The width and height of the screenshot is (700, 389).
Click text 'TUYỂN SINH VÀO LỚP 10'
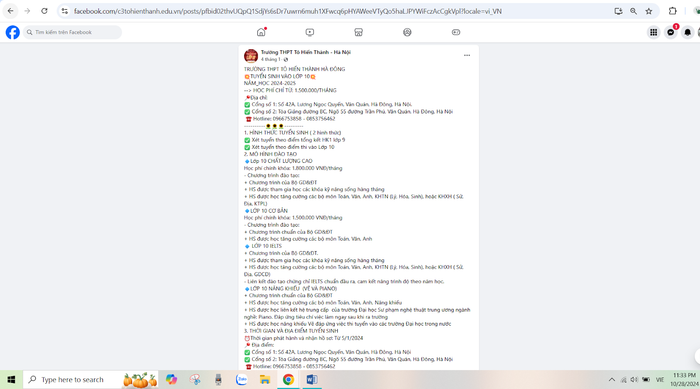tap(280, 76)
